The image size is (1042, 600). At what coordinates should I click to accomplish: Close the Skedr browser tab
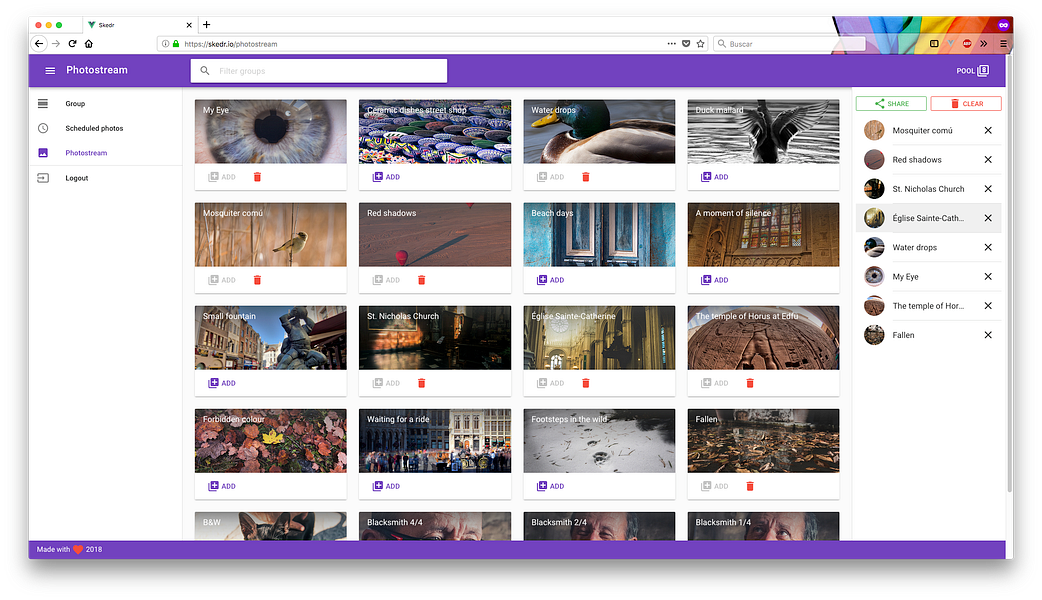(x=189, y=25)
